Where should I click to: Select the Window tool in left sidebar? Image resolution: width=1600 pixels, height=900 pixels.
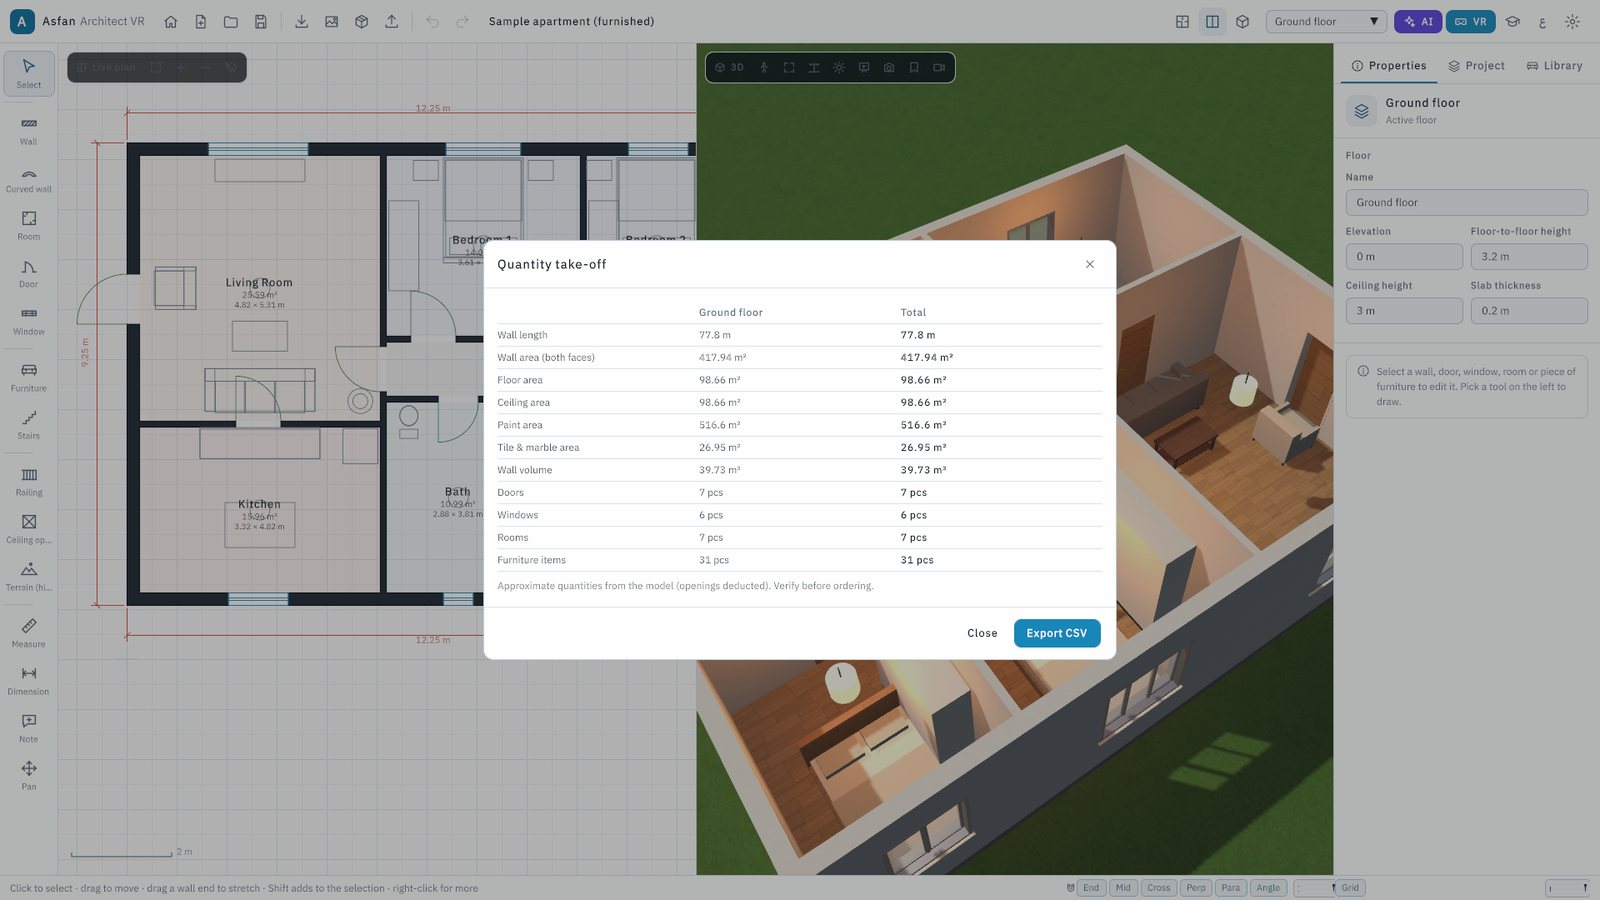tap(29, 320)
